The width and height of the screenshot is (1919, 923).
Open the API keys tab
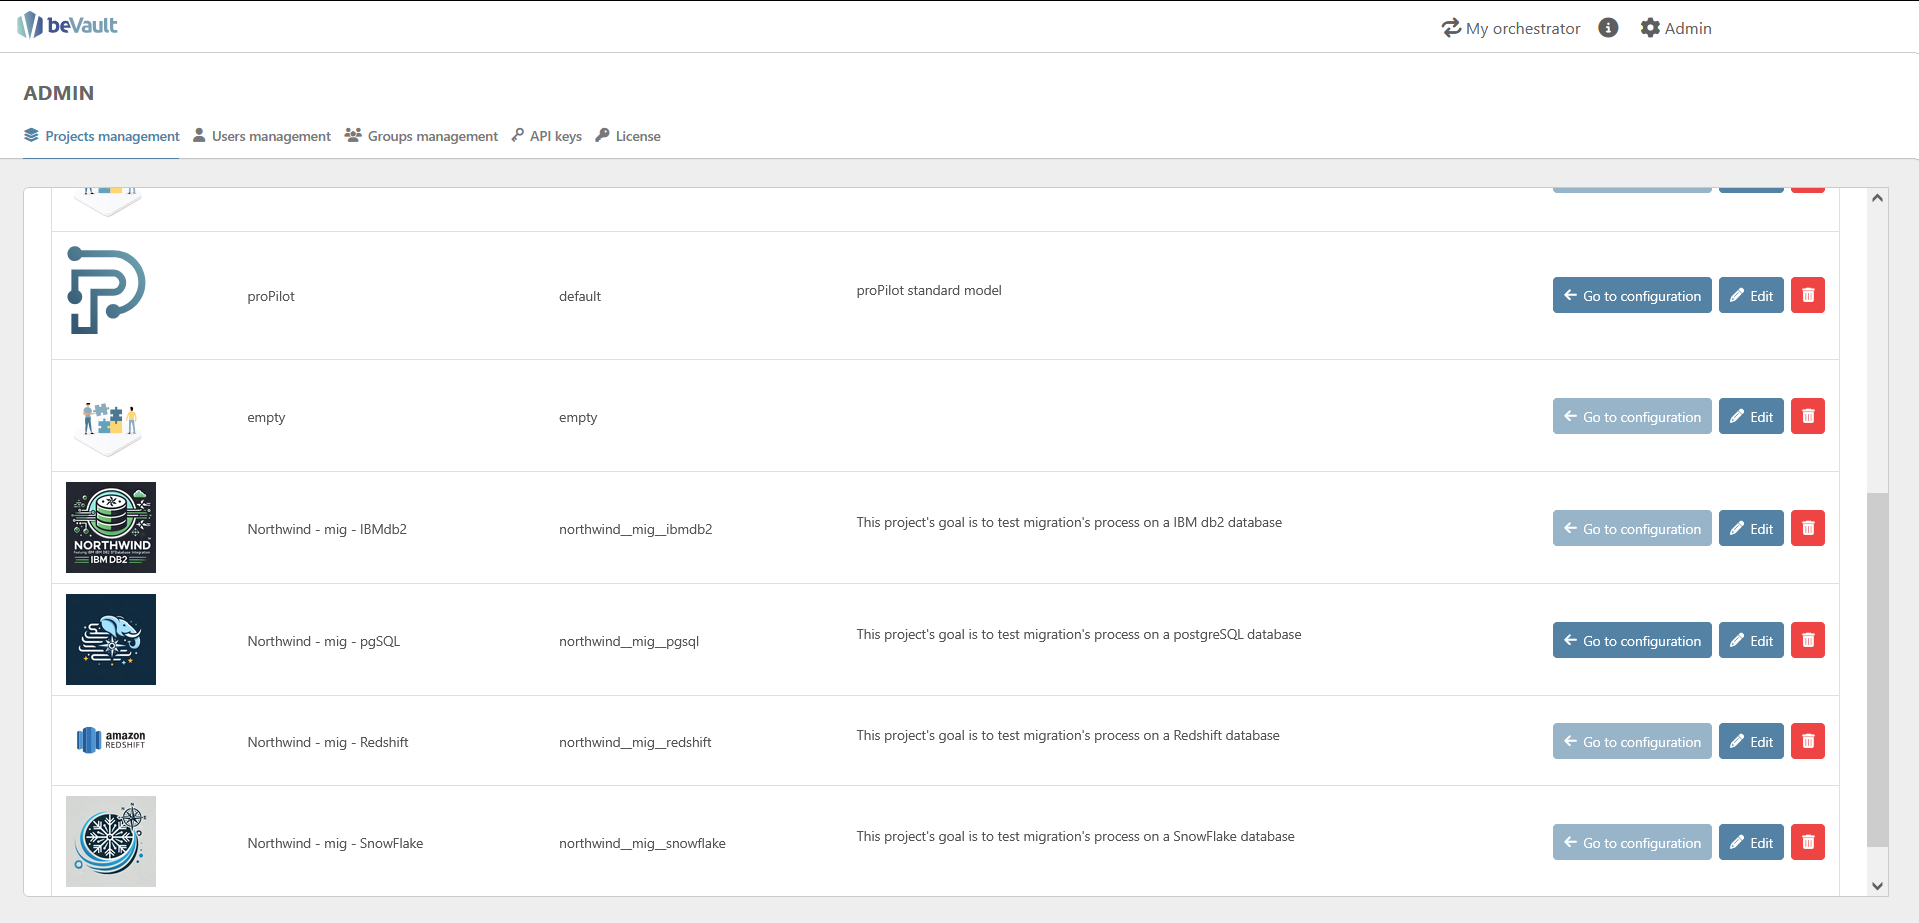tap(546, 136)
